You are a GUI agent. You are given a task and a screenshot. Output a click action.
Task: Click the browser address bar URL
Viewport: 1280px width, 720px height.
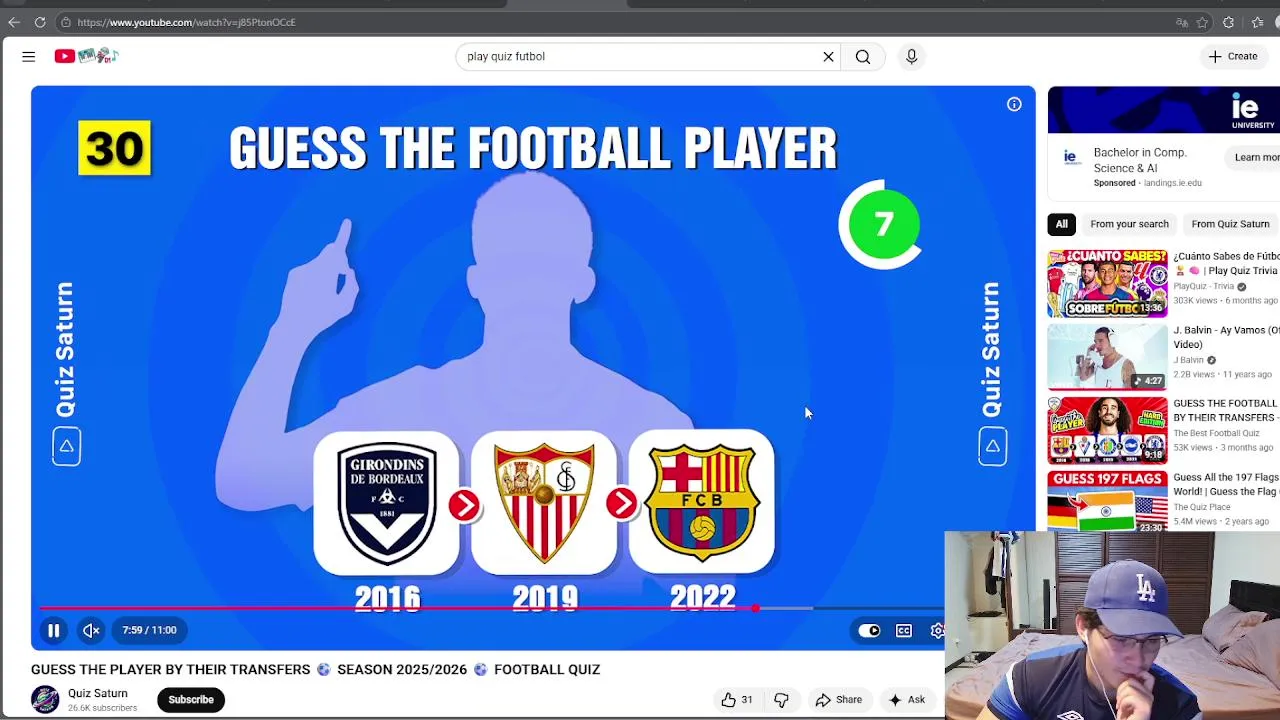click(186, 22)
